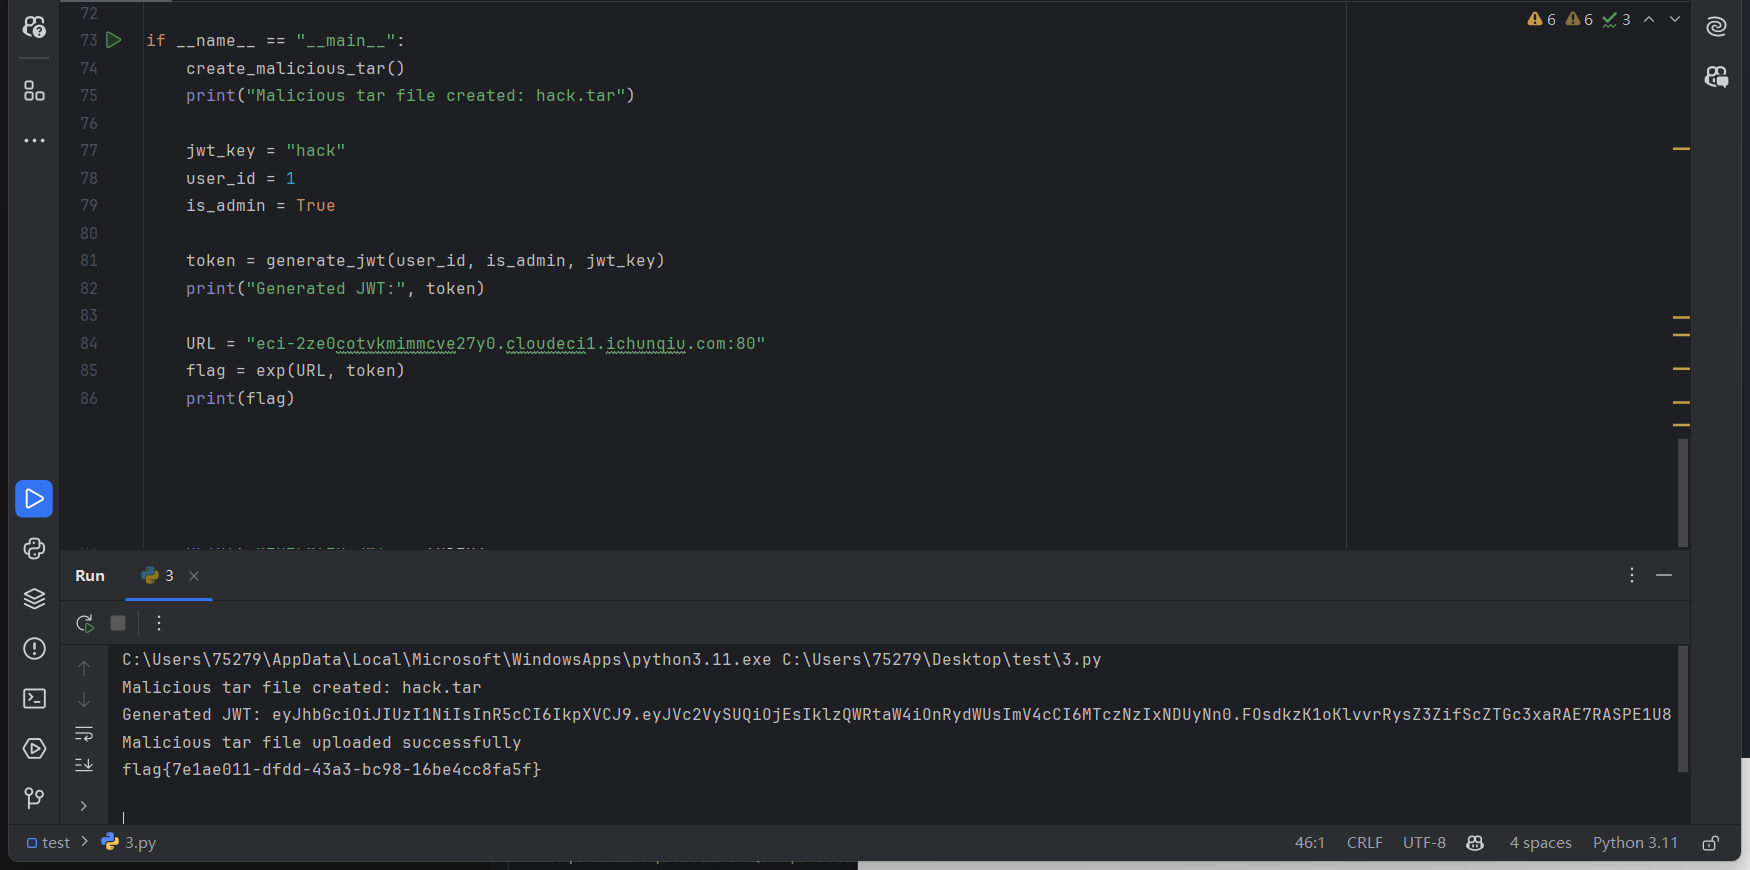
Task: Stop the running process button
Action: pos(118,623)
